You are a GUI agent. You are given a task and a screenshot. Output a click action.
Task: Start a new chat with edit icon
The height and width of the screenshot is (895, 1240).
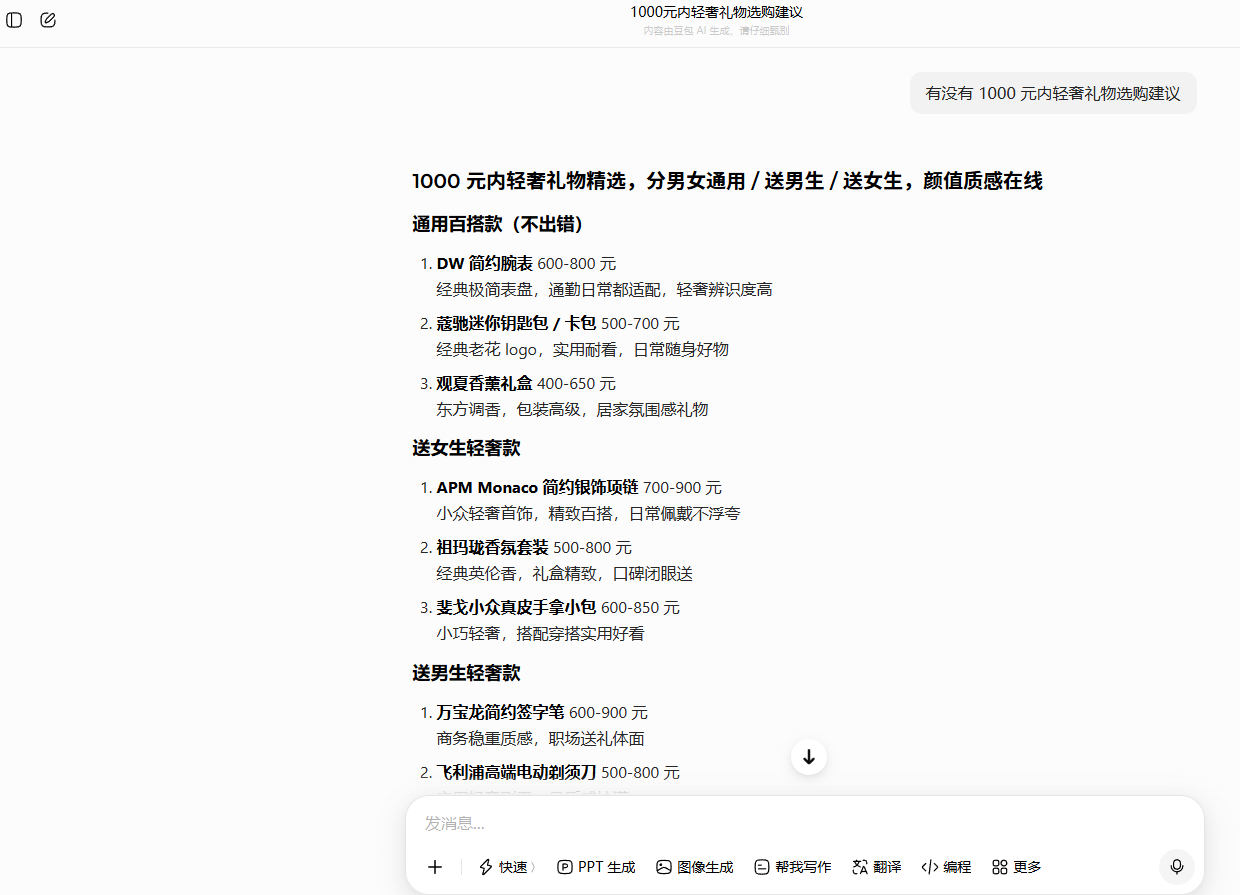tap(48, 20)
